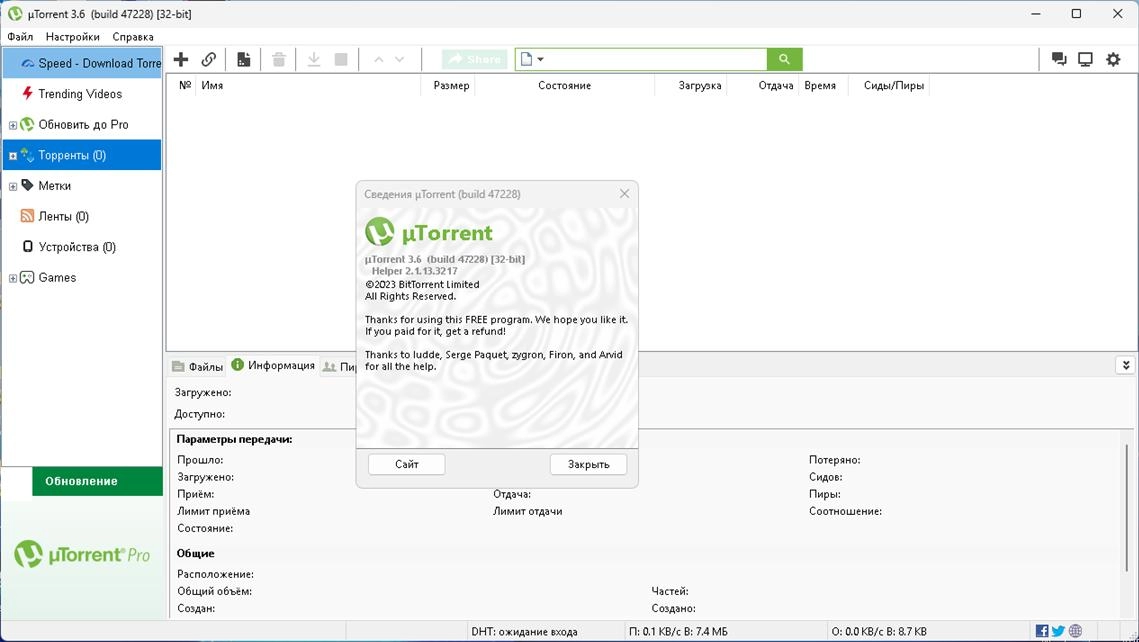Click Закрыть button in about dialog

[588, 464]
